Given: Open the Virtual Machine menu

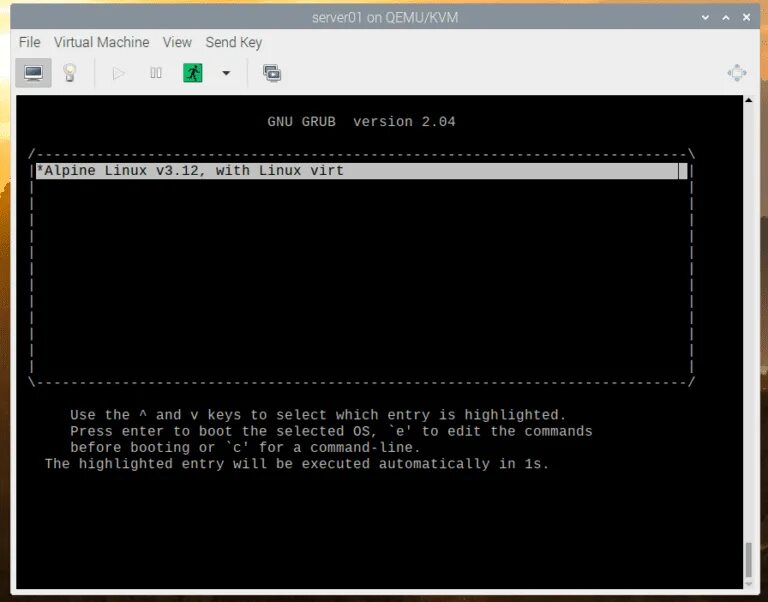Looking at the screenshot, I should (x=101, y=42).
